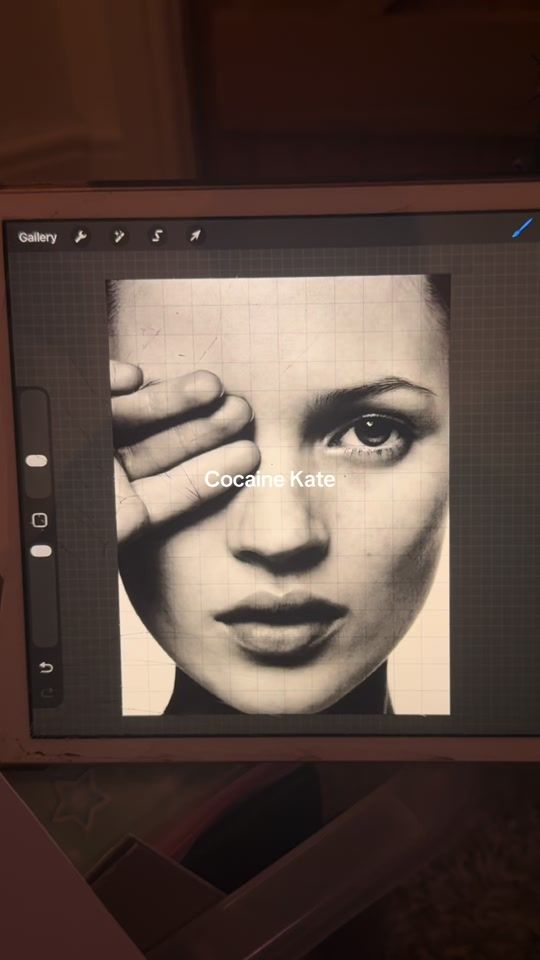
Task: Open the Adjustments magic wand menu
Action: tap(119, 236)
